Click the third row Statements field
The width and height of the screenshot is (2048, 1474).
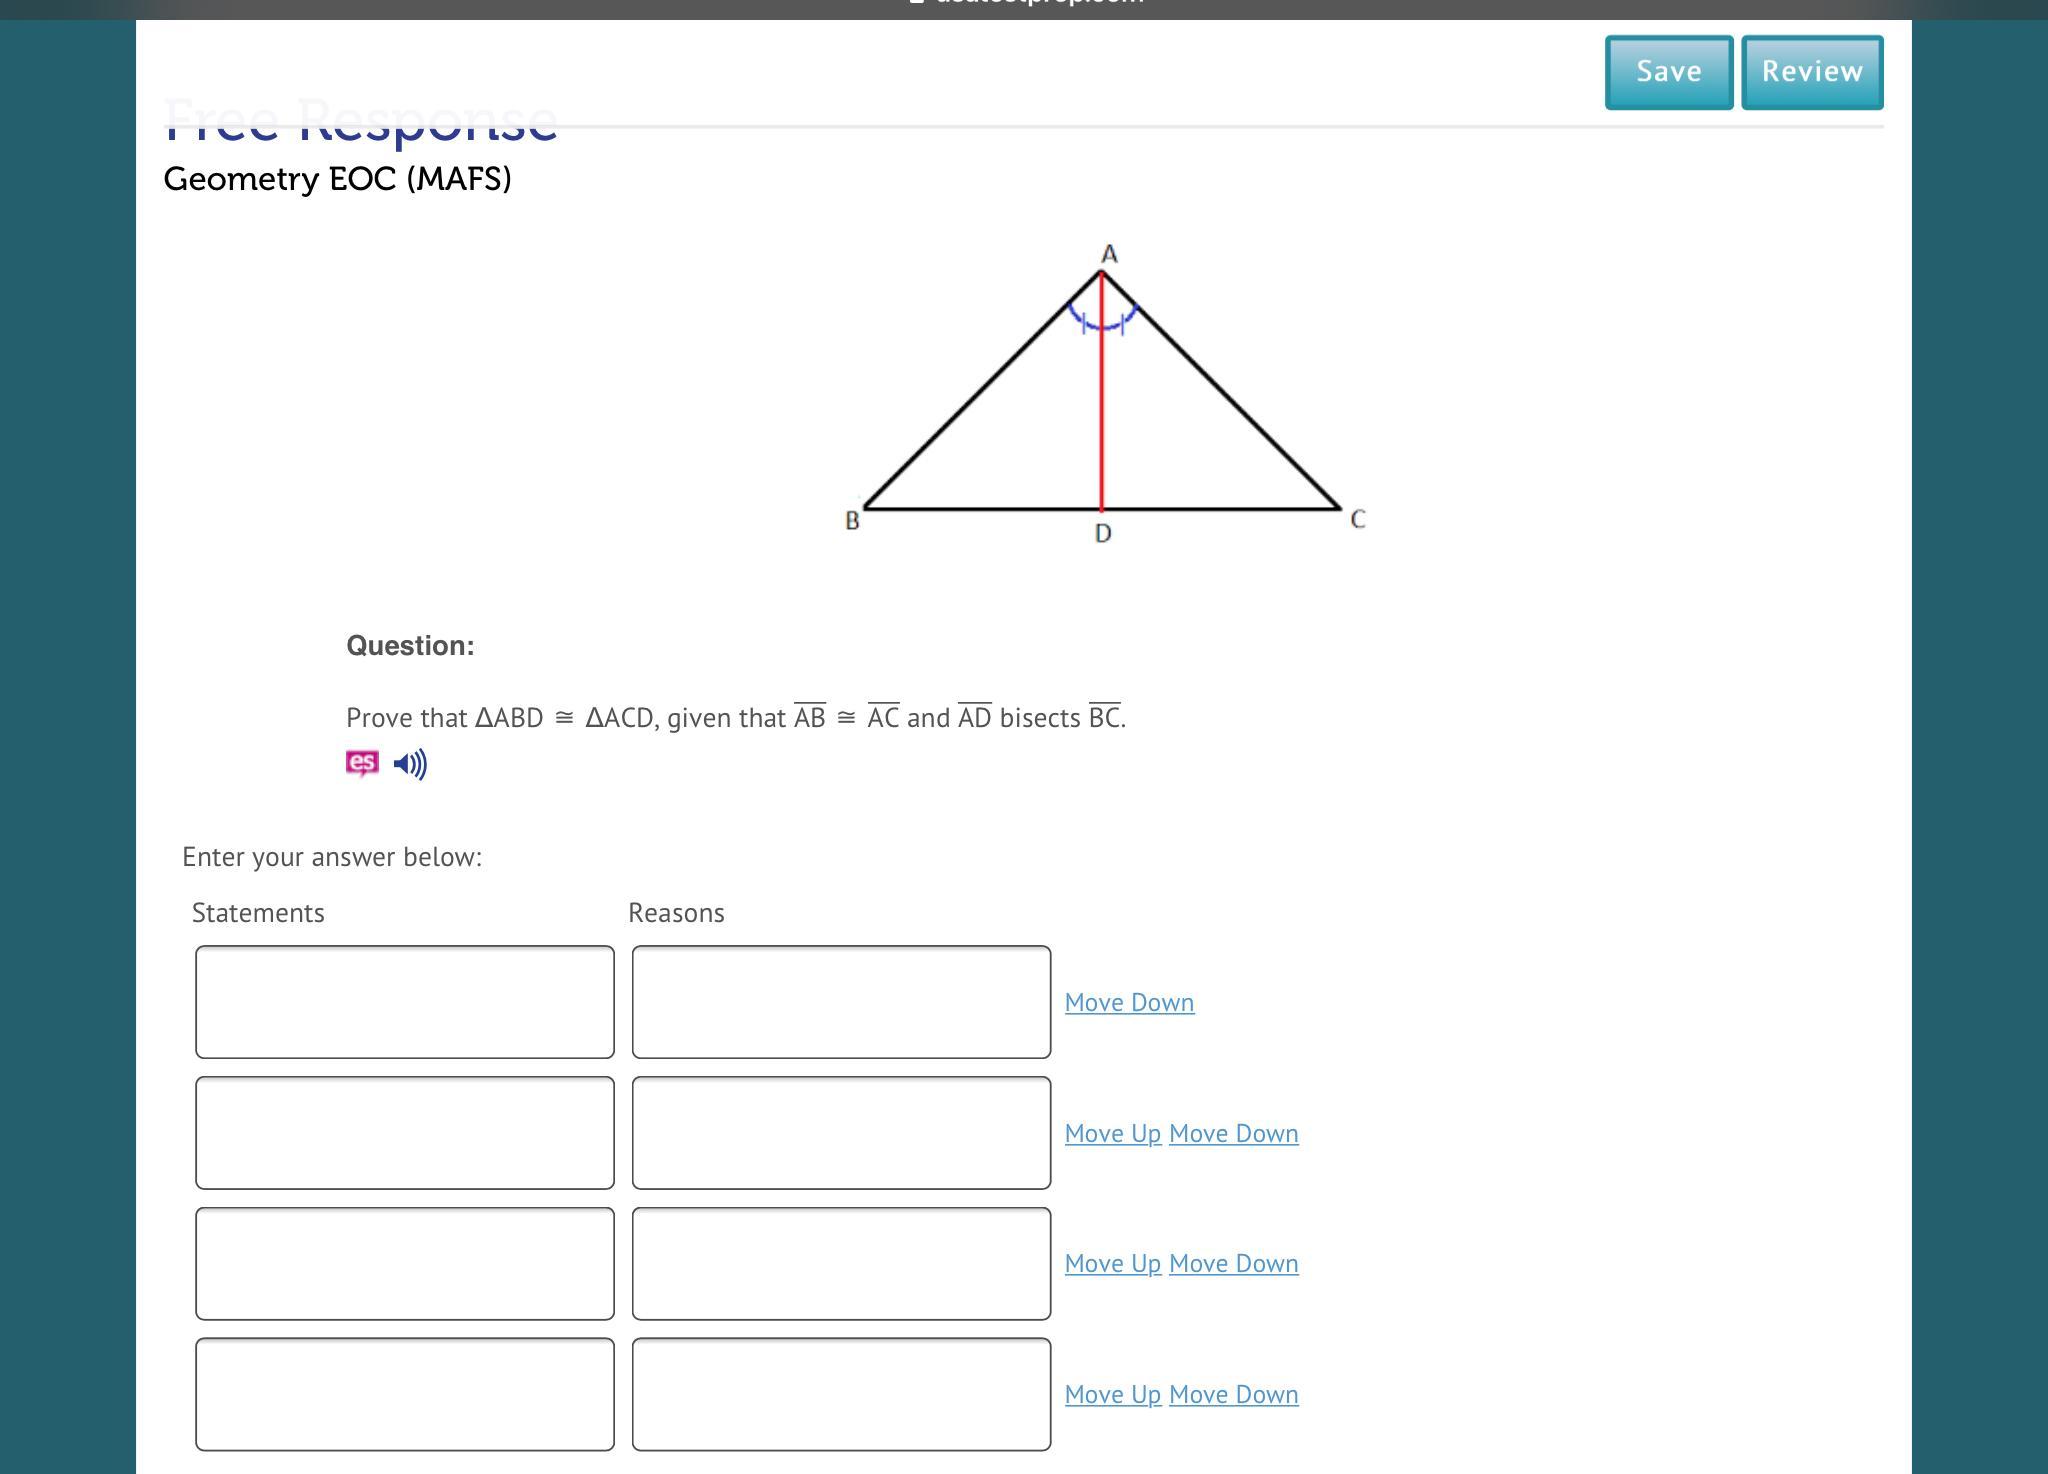click(x=404, y=1263)
